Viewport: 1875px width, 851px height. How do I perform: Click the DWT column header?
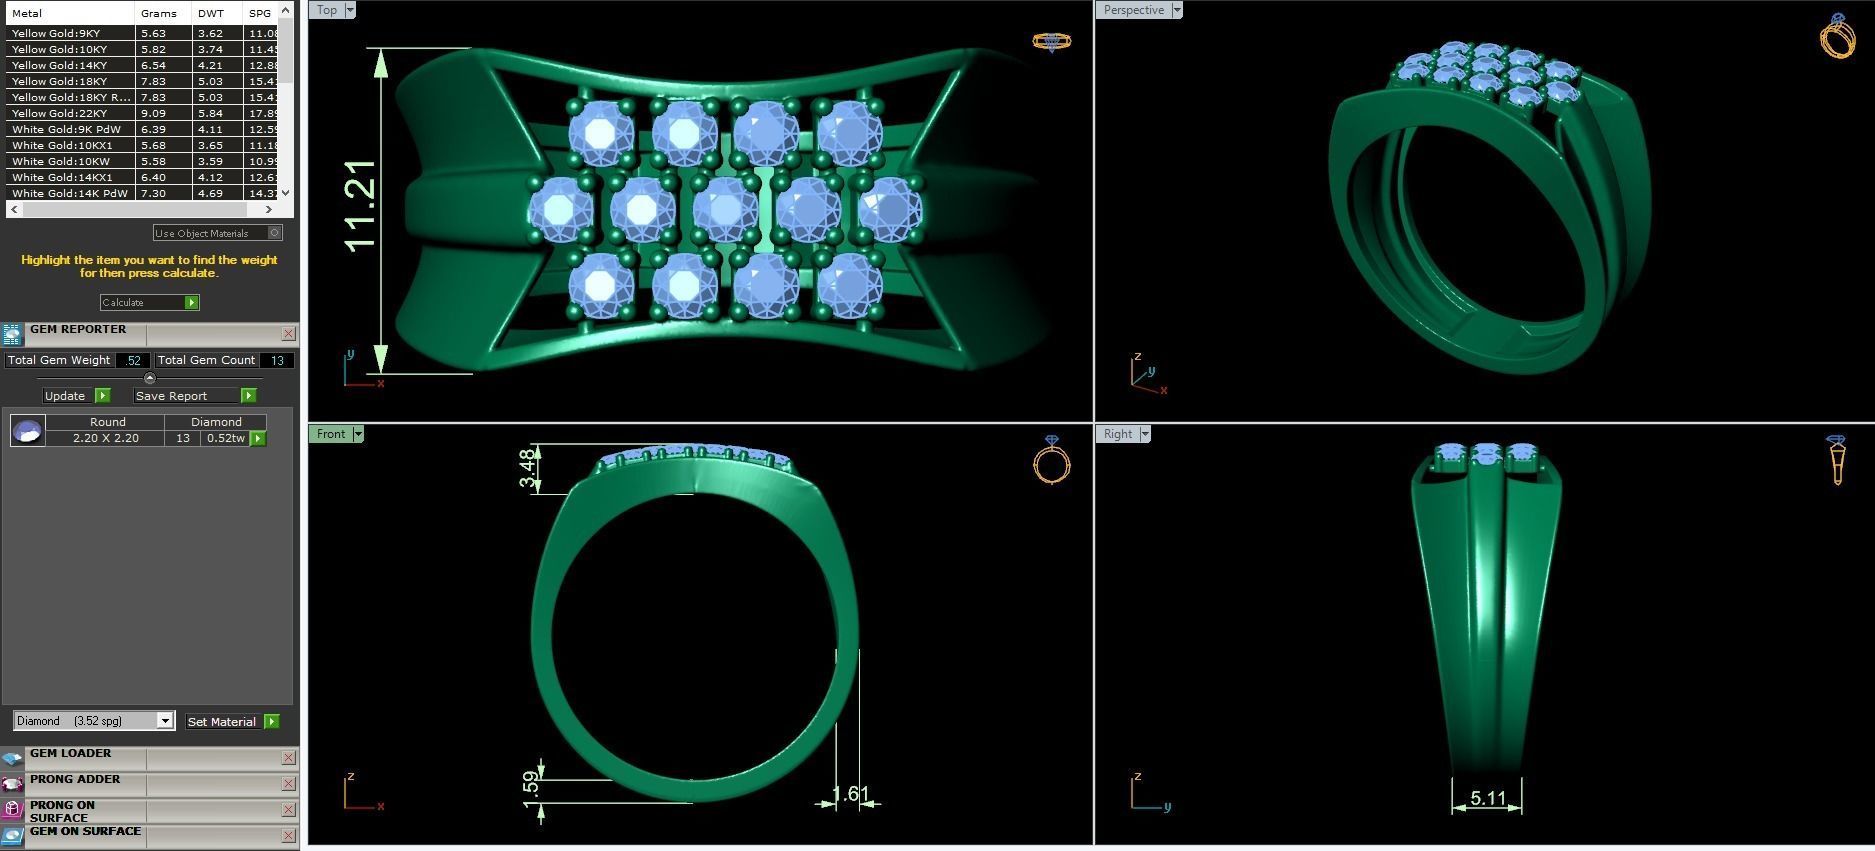[x=217, y=13]
